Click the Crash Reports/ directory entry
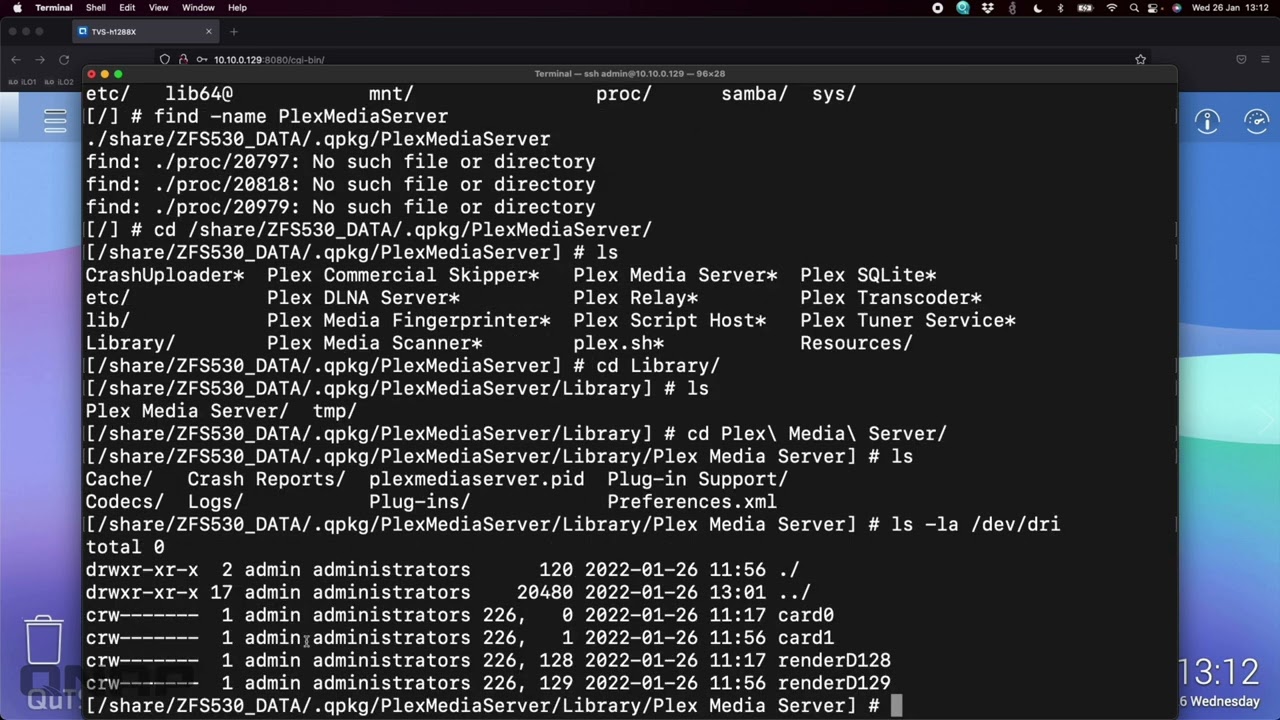 [x=267, y=479]
